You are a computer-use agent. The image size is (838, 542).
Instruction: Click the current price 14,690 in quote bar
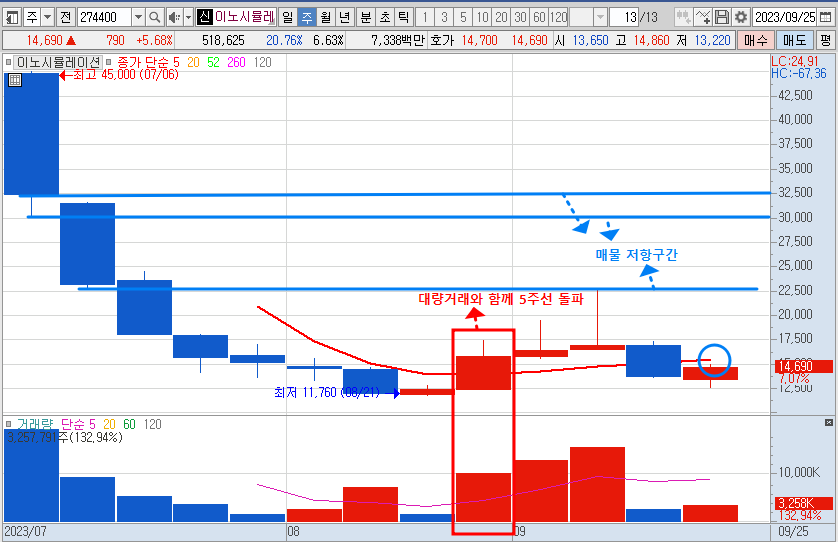pos(44,40)
